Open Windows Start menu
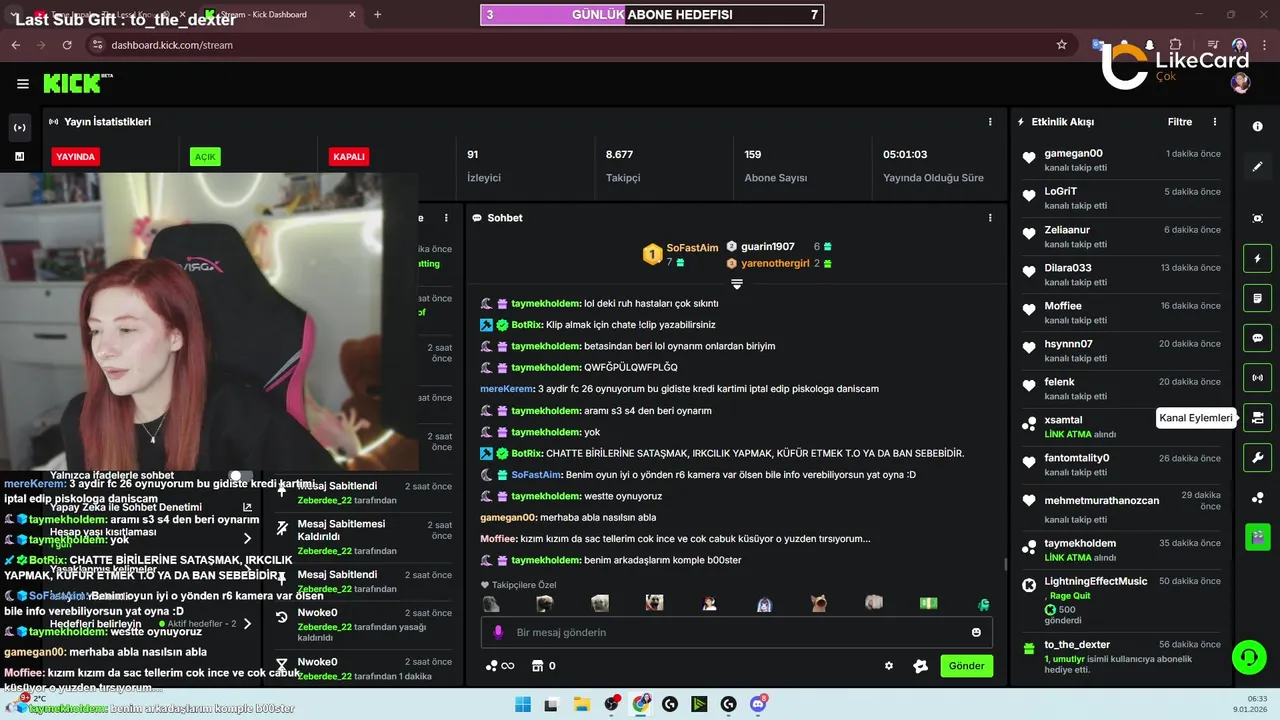Viewport: 1280px width, 720px height. (523, 704)
